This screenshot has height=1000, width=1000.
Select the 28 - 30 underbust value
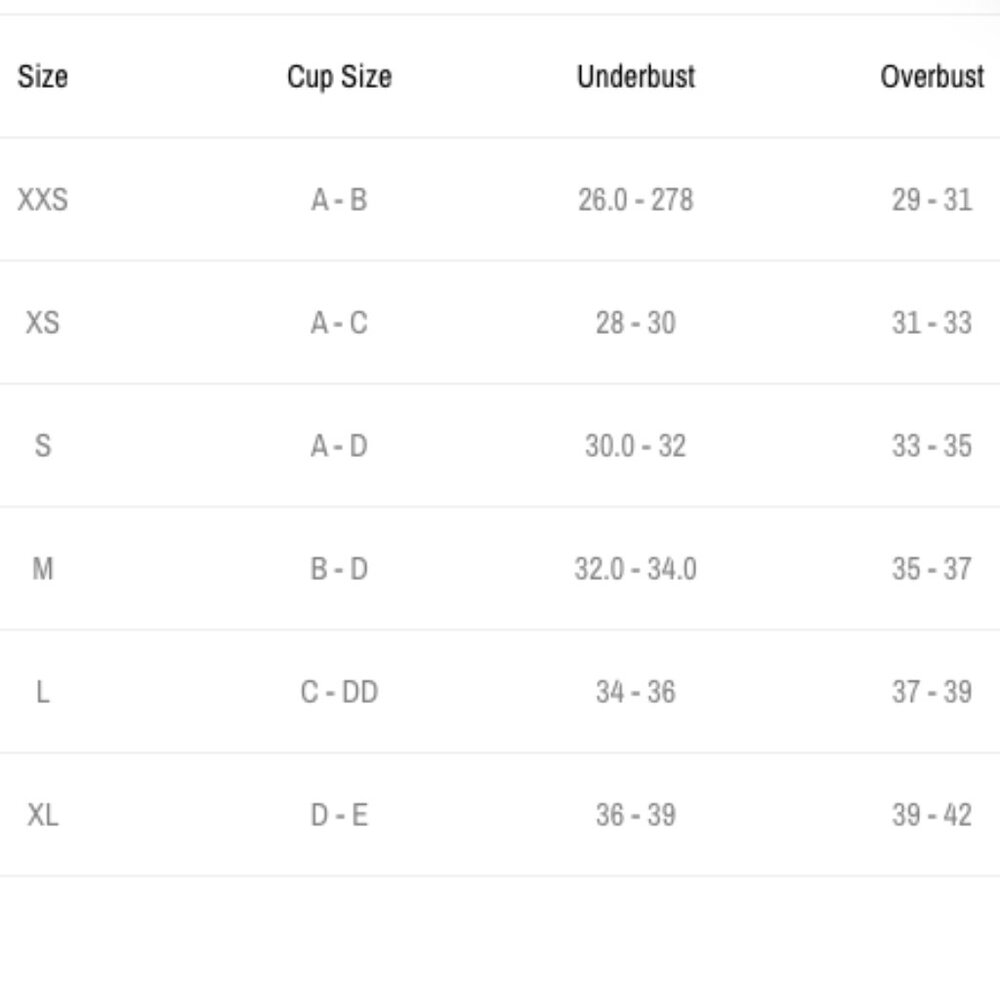click(x=635, y=323)
